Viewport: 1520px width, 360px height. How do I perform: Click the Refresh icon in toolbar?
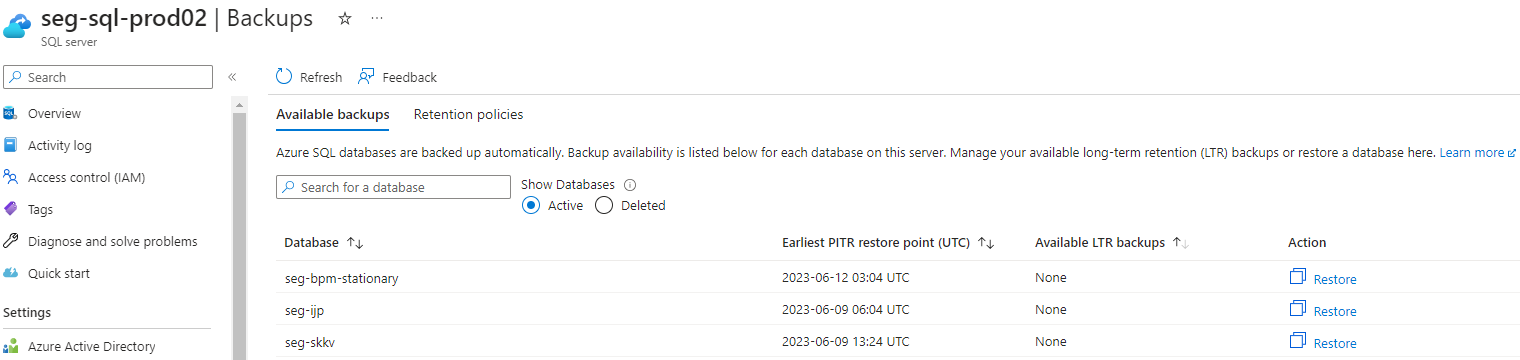point(285,77)
